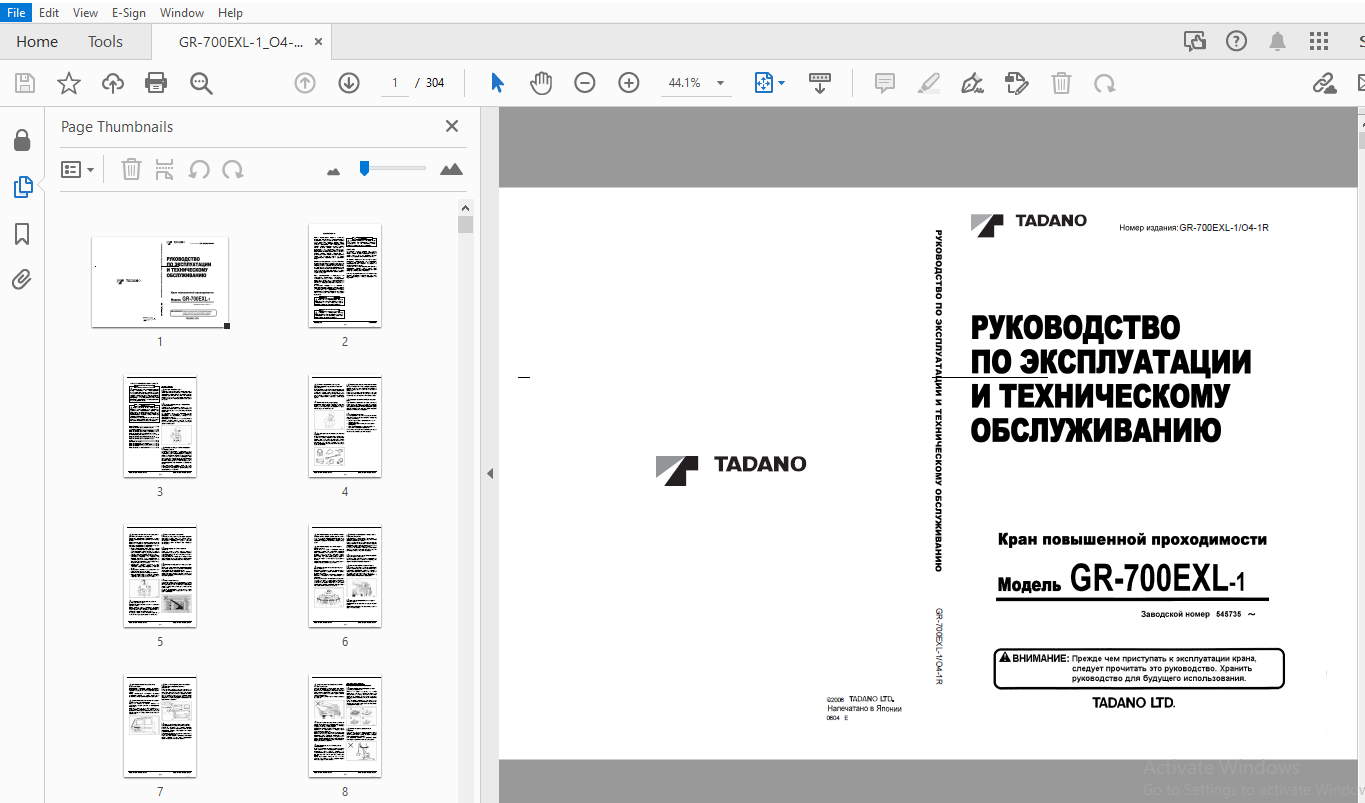This screenshot has width=1365, height=803.
Task: Click the find text magnifier icon
Action: tap(201, 83)
